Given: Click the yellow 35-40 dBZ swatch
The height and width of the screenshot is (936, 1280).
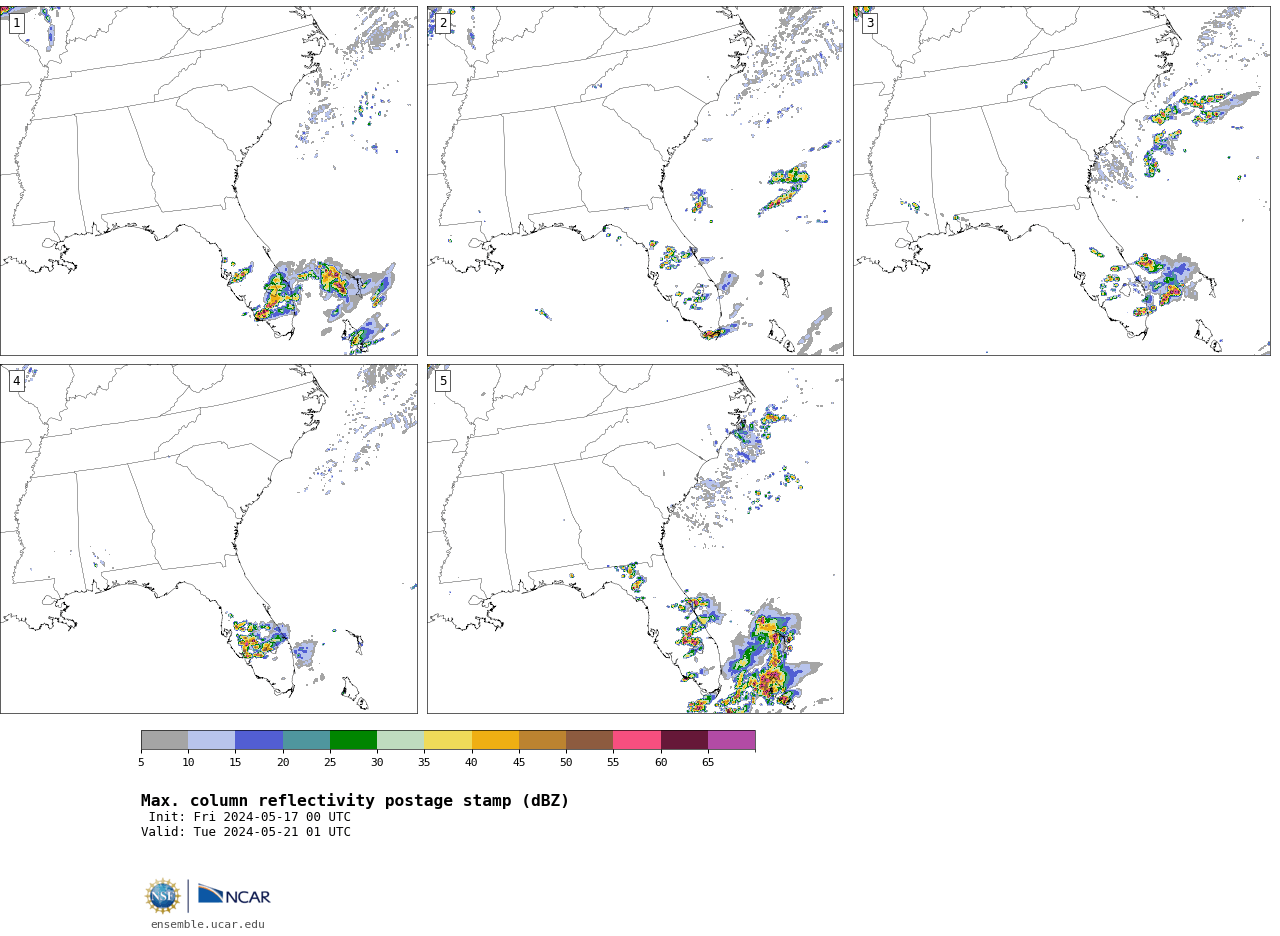Looking at the screenshot, I should [x=448, y=740].
